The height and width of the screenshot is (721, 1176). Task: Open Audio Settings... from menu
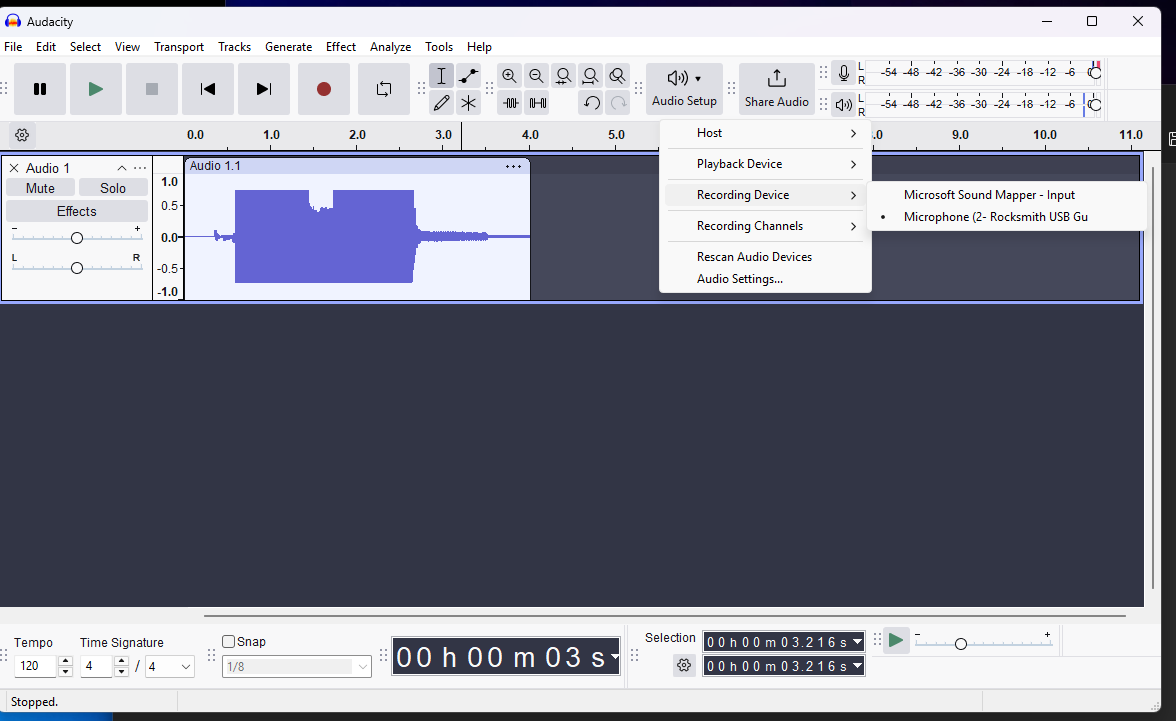click(x=765, y=279)
